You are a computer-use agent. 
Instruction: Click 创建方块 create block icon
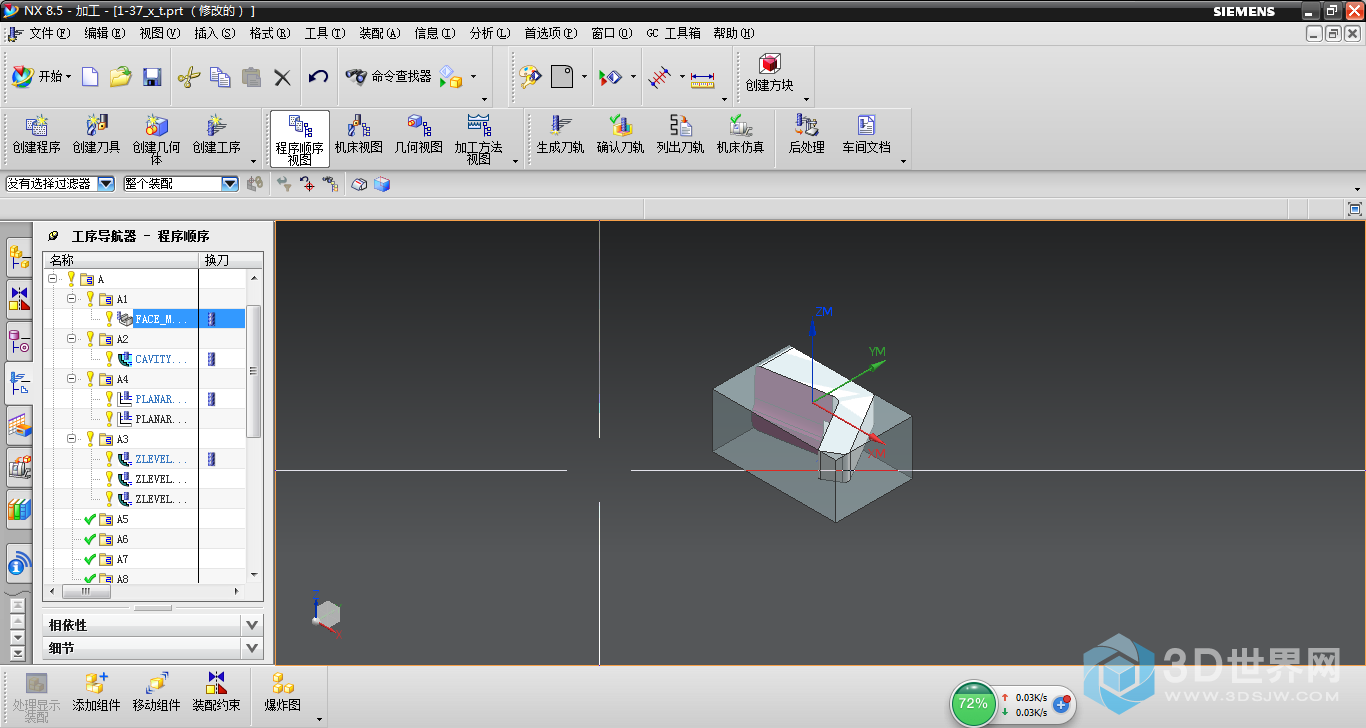click(x=770, y=73)
